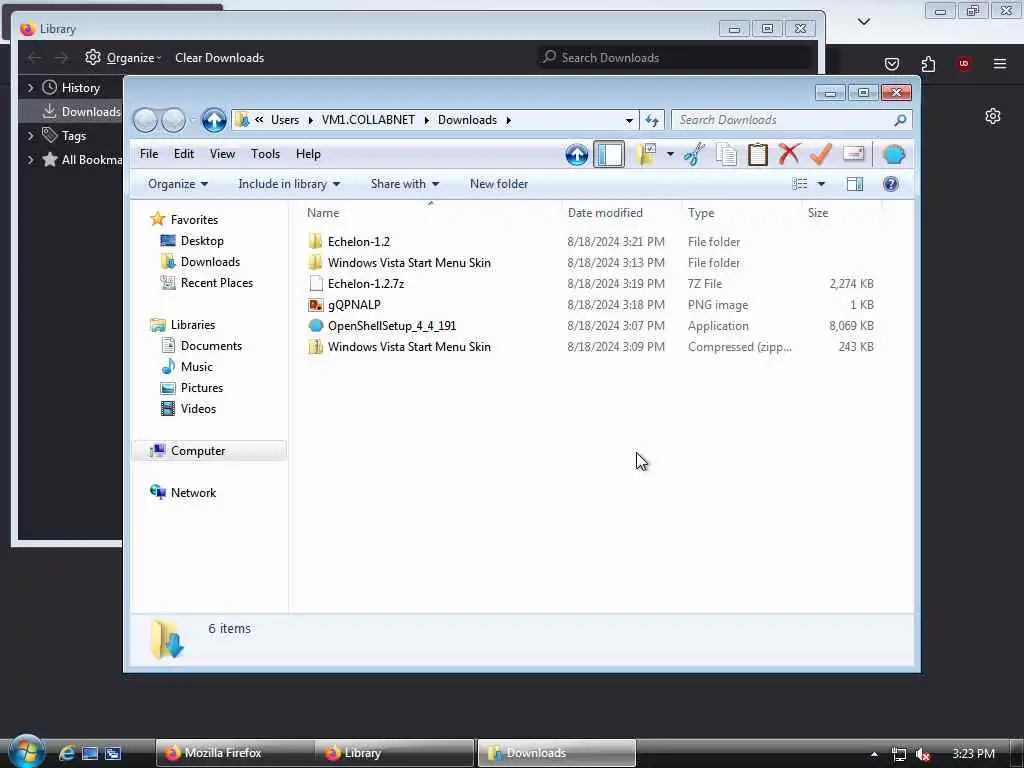Expand the view options arrow

[x=822, y=184]
